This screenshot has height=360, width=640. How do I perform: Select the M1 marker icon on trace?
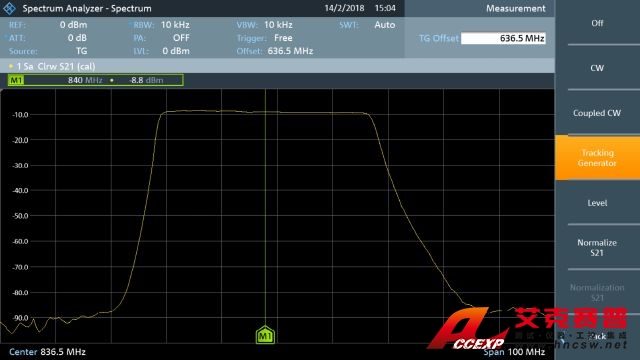click(x=265, y=335)
